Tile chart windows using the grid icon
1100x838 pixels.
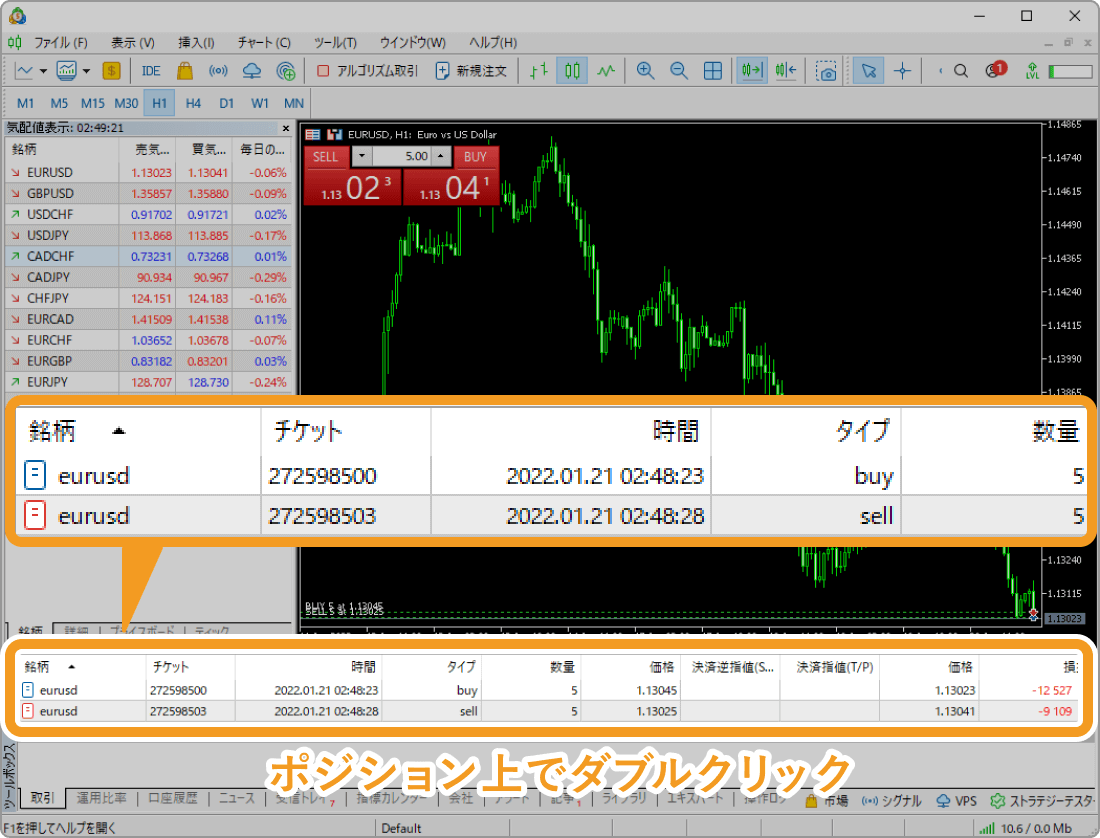coord(713,71)
